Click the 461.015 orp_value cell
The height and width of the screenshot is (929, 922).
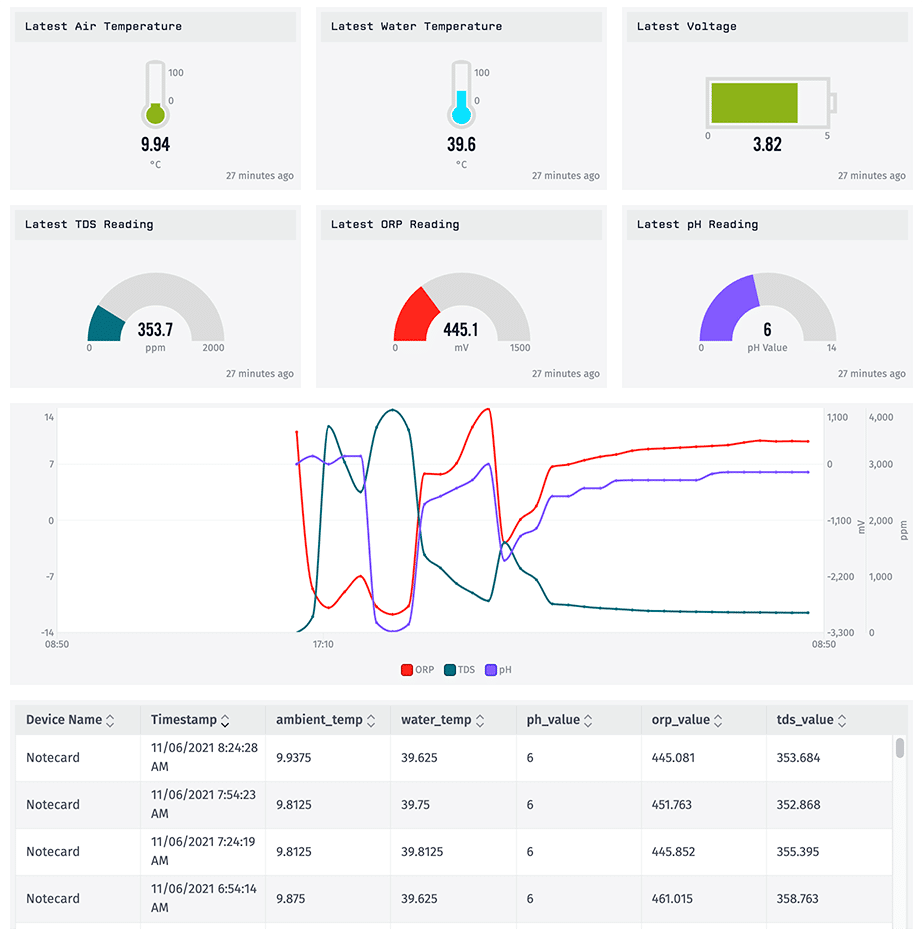tap(672, 899)
